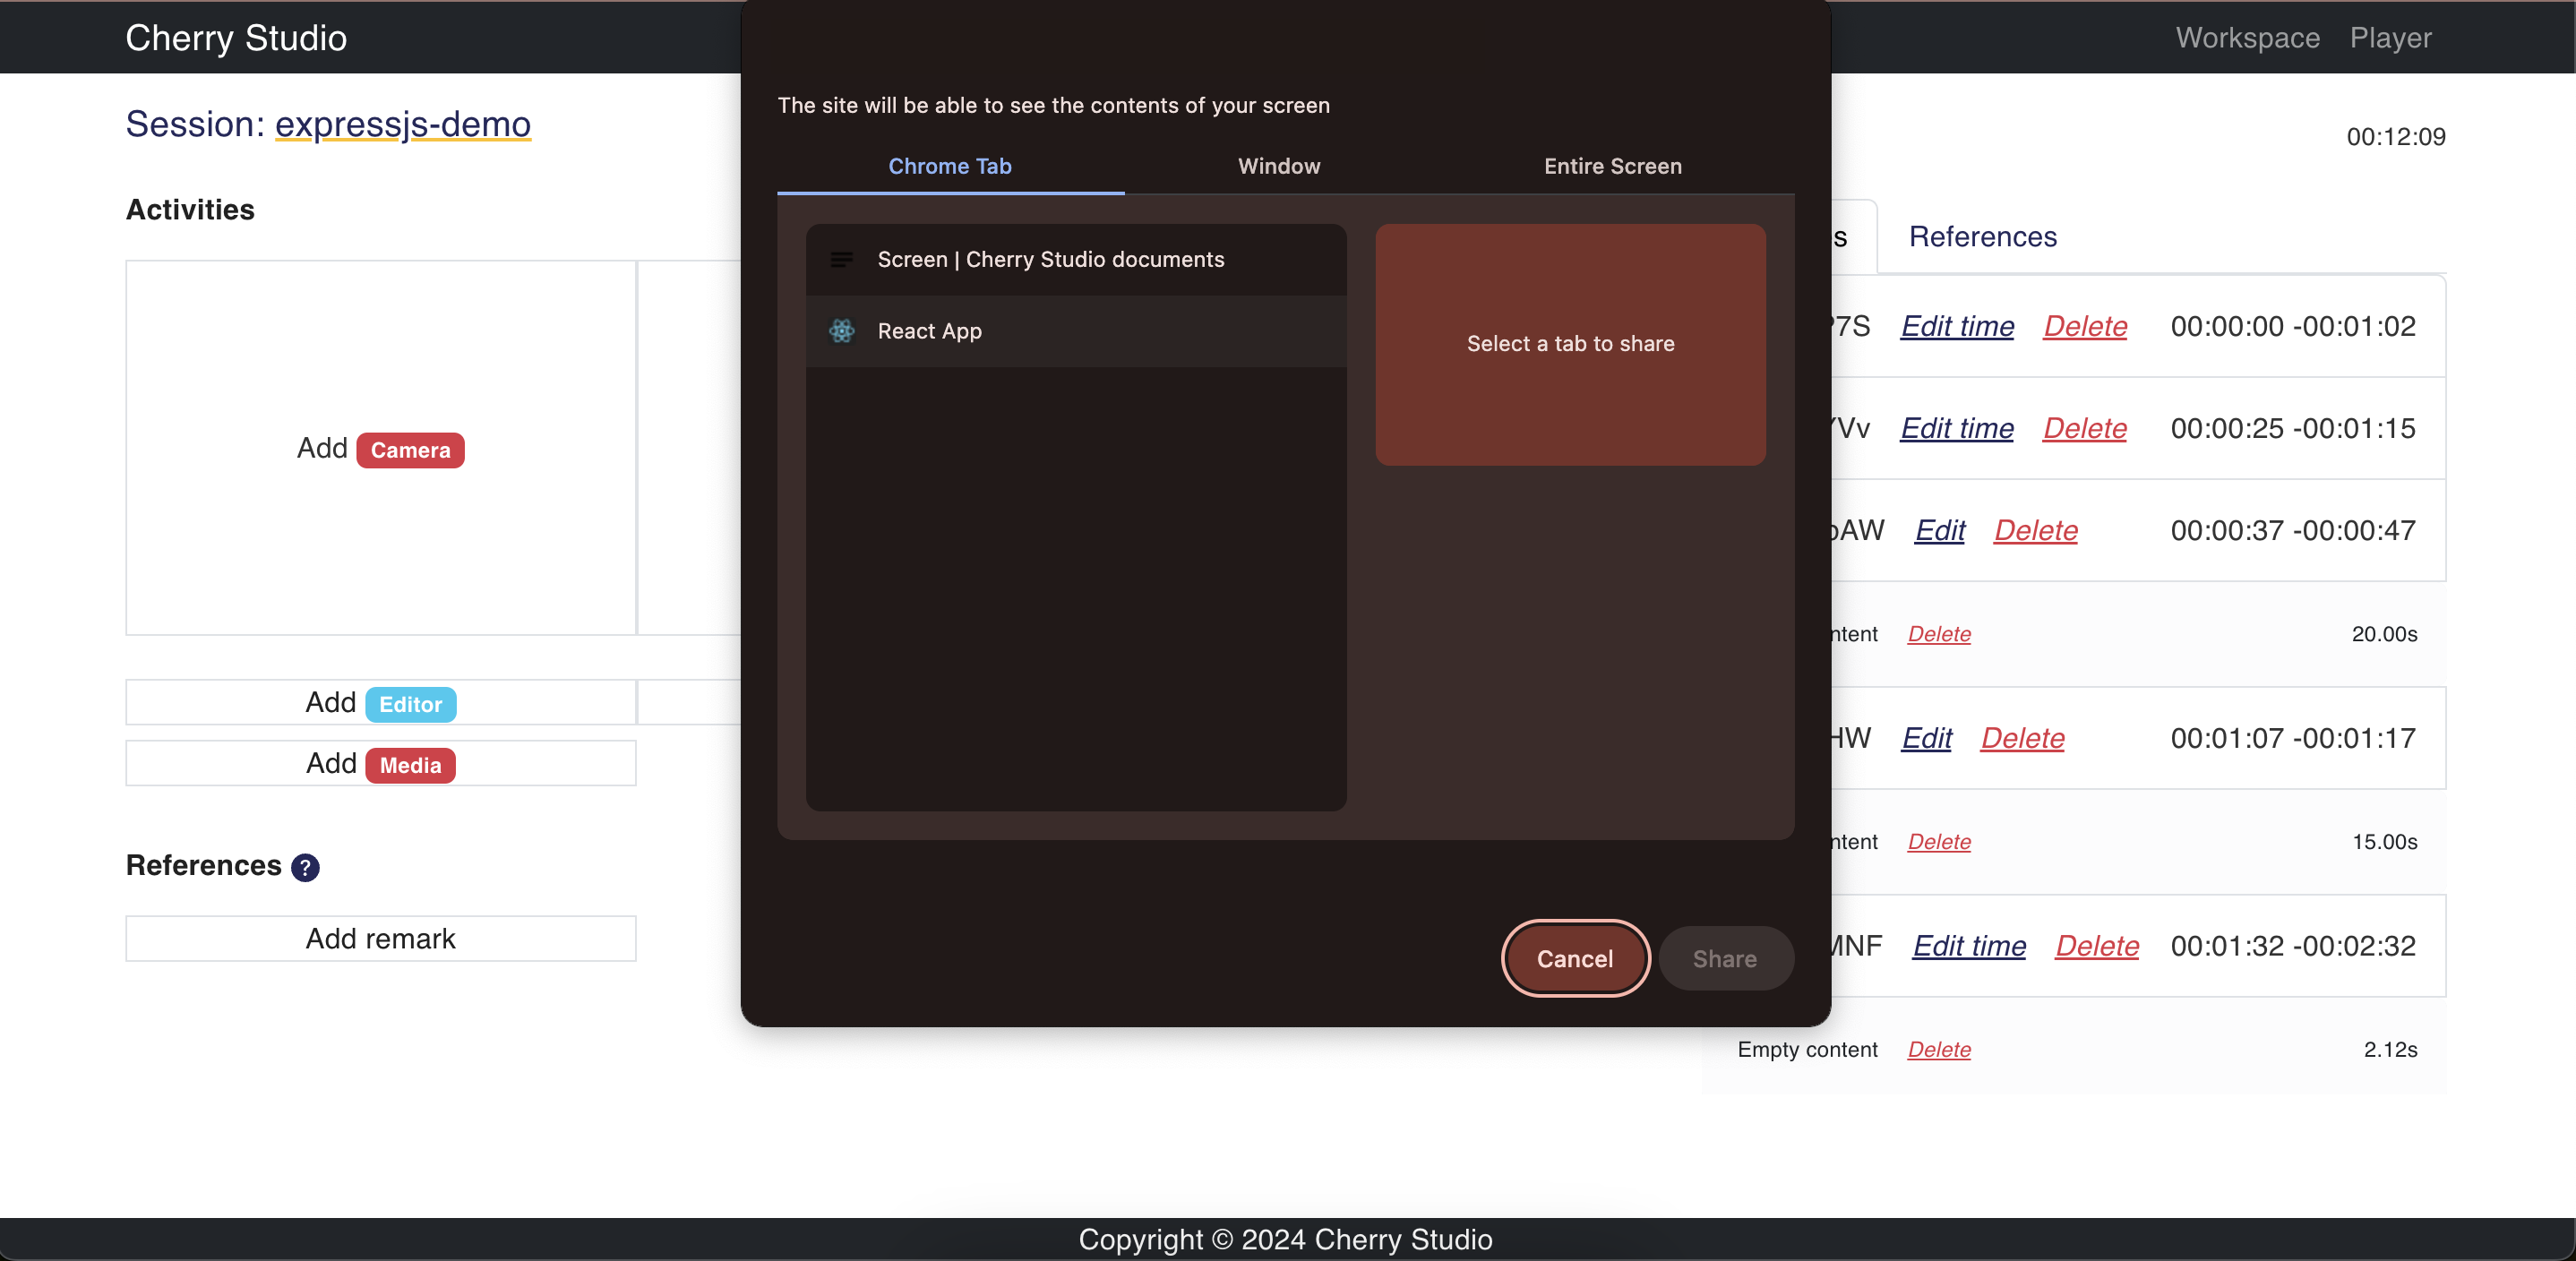Click the 20.00s duration value
This screenshot has height=1261, width=2576.
point(2384,634)
